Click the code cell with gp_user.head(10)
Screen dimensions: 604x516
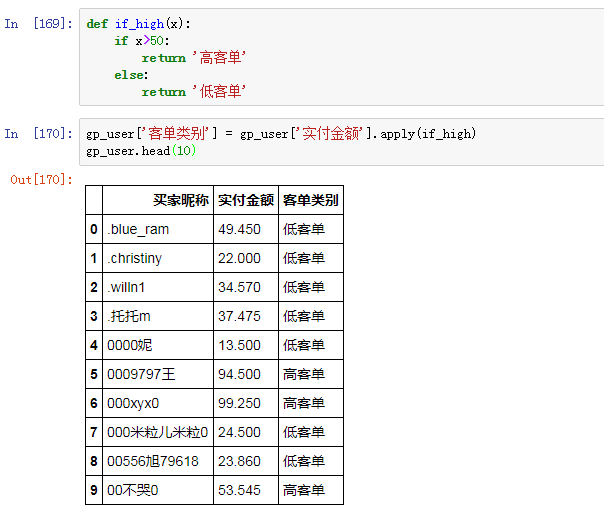point(341,142)
